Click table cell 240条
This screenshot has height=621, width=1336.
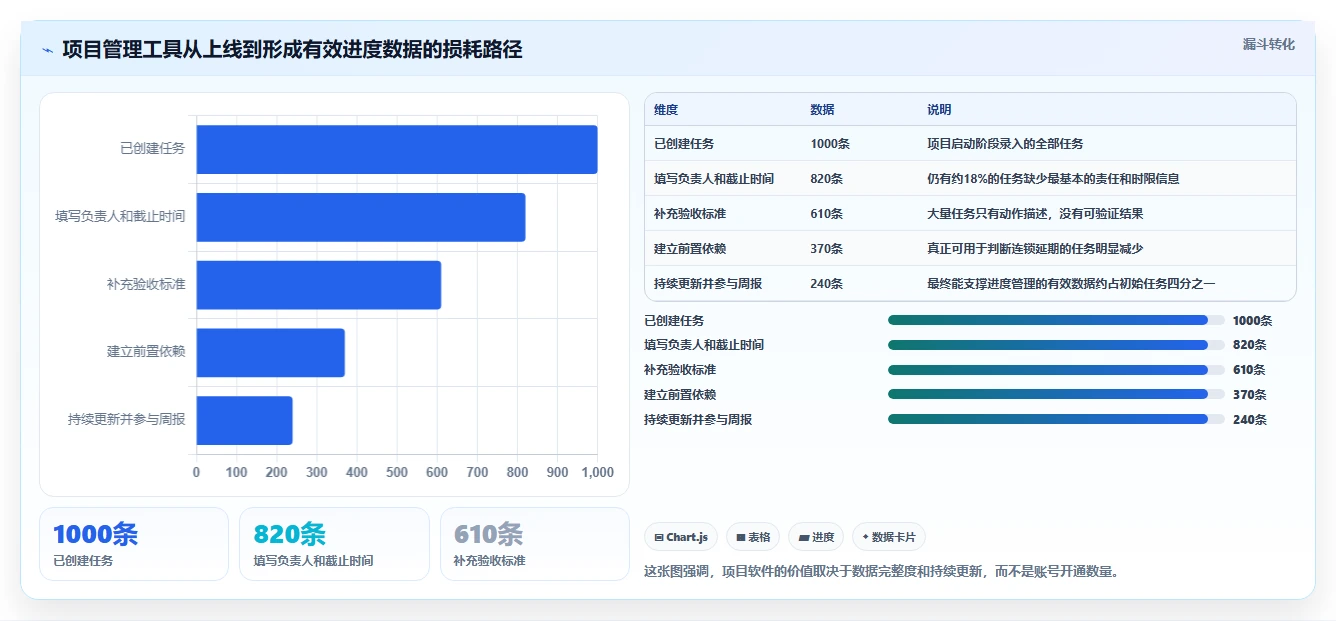pyautogui.click(x=827, y=284)
